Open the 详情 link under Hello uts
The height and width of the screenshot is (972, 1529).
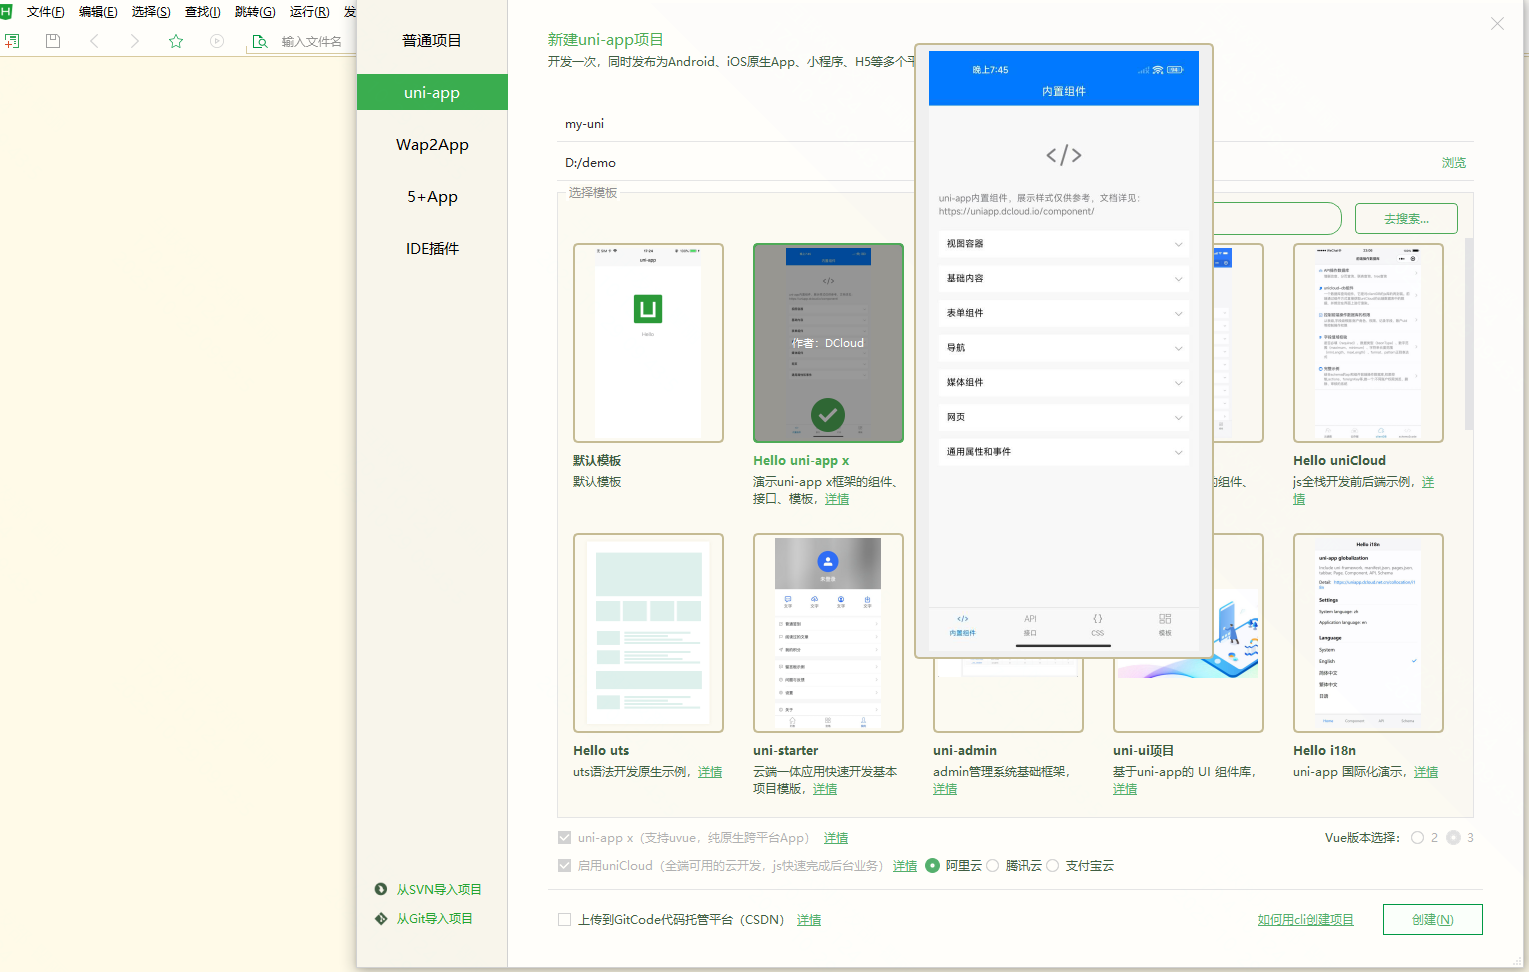pos(710,772)
